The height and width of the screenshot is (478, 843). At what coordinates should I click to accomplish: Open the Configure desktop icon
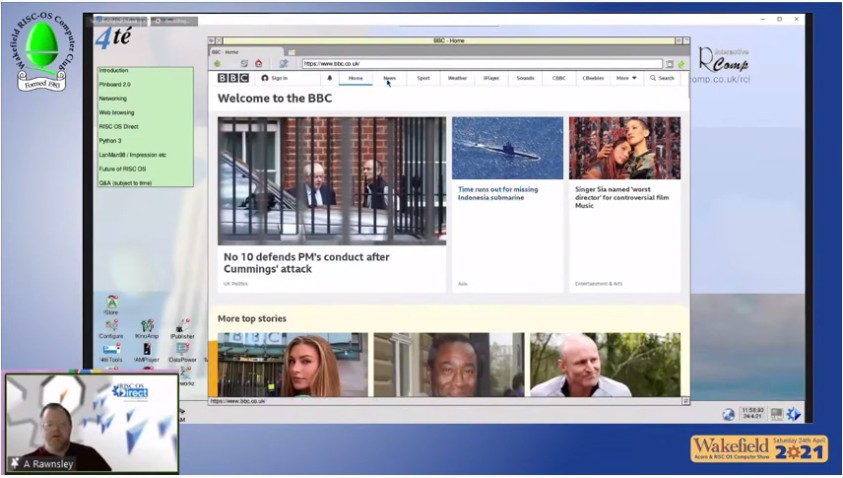(111, 329)
